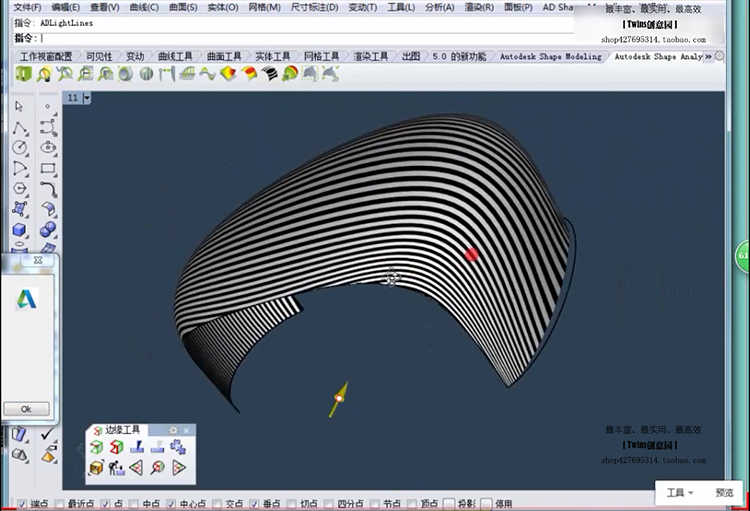This screenshot has height=511, width=750.
Task: Click the polyline tool icon
Action: pos(19,127)
